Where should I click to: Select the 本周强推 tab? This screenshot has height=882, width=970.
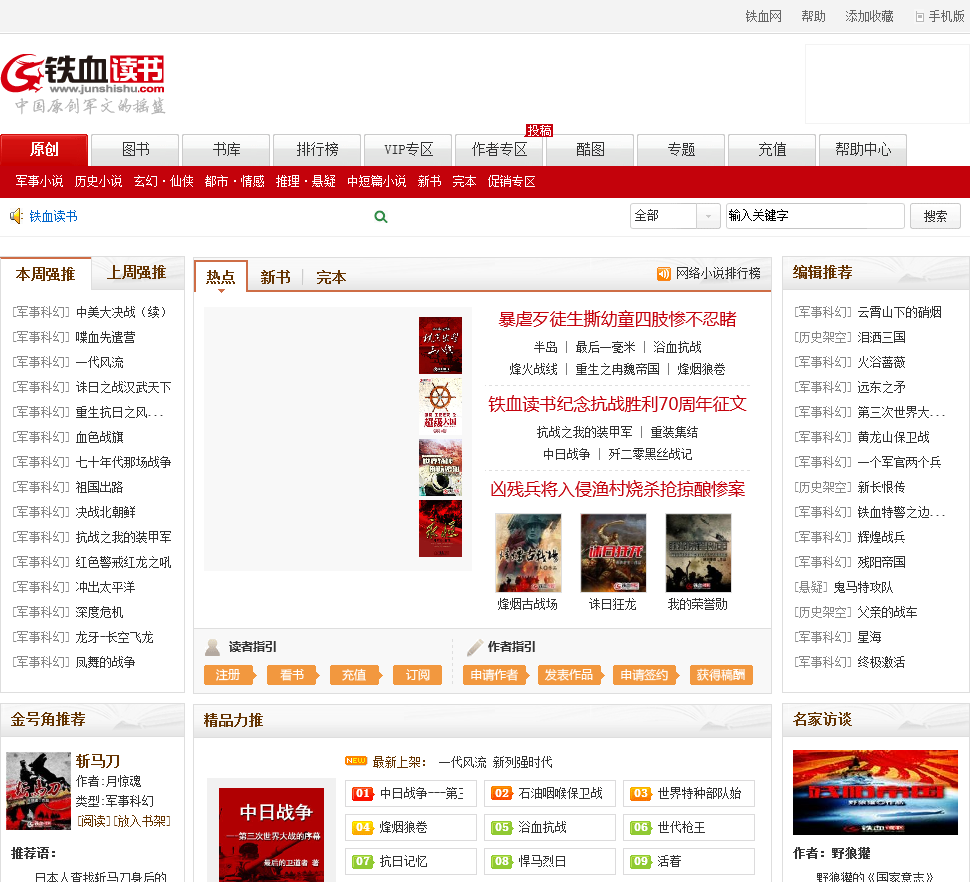[45, 274]
